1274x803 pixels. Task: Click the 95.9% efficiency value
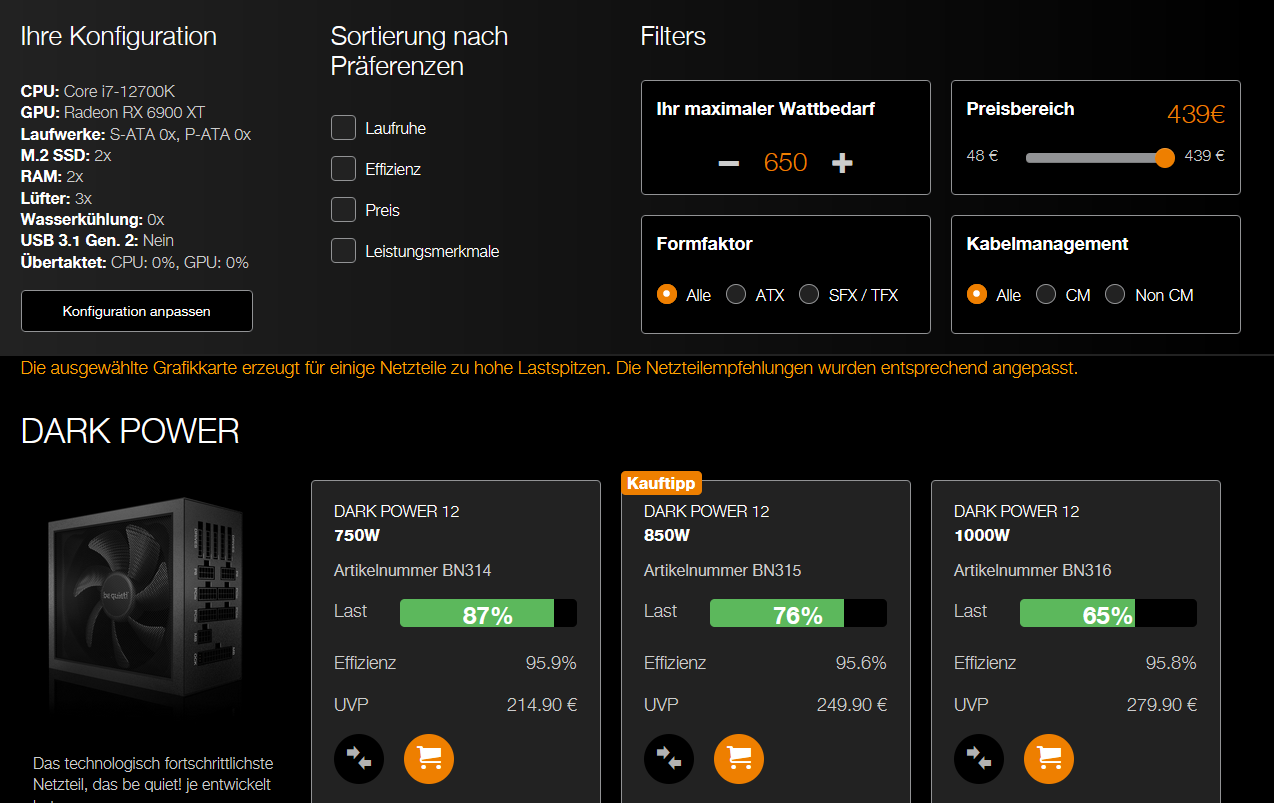click(x=551, y=662)
